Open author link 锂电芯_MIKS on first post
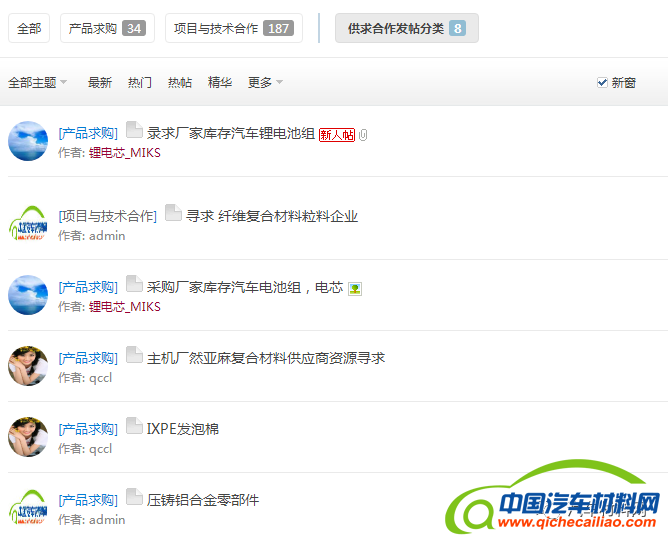Viewport: 668px width, 539px height. 125,153
